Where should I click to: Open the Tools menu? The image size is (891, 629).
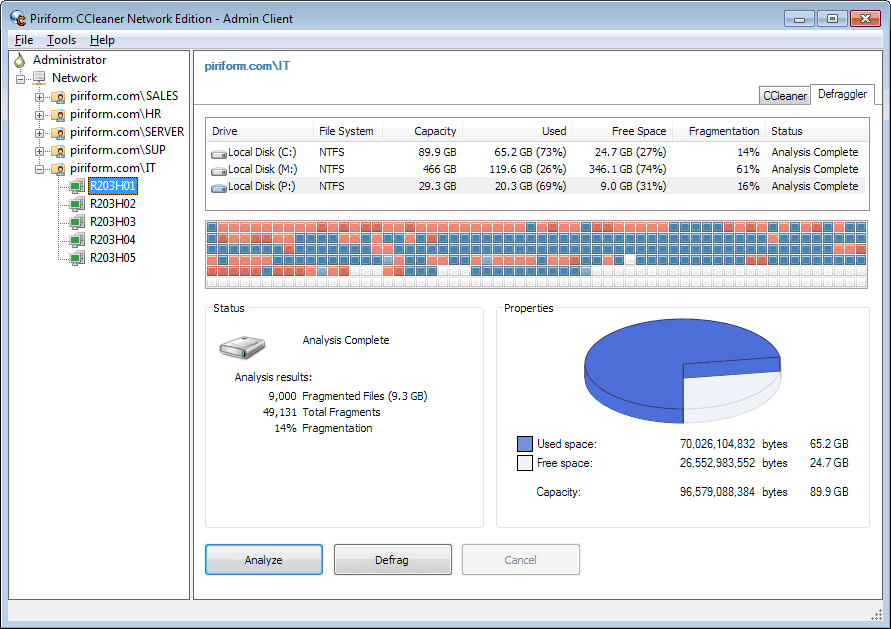61,40
